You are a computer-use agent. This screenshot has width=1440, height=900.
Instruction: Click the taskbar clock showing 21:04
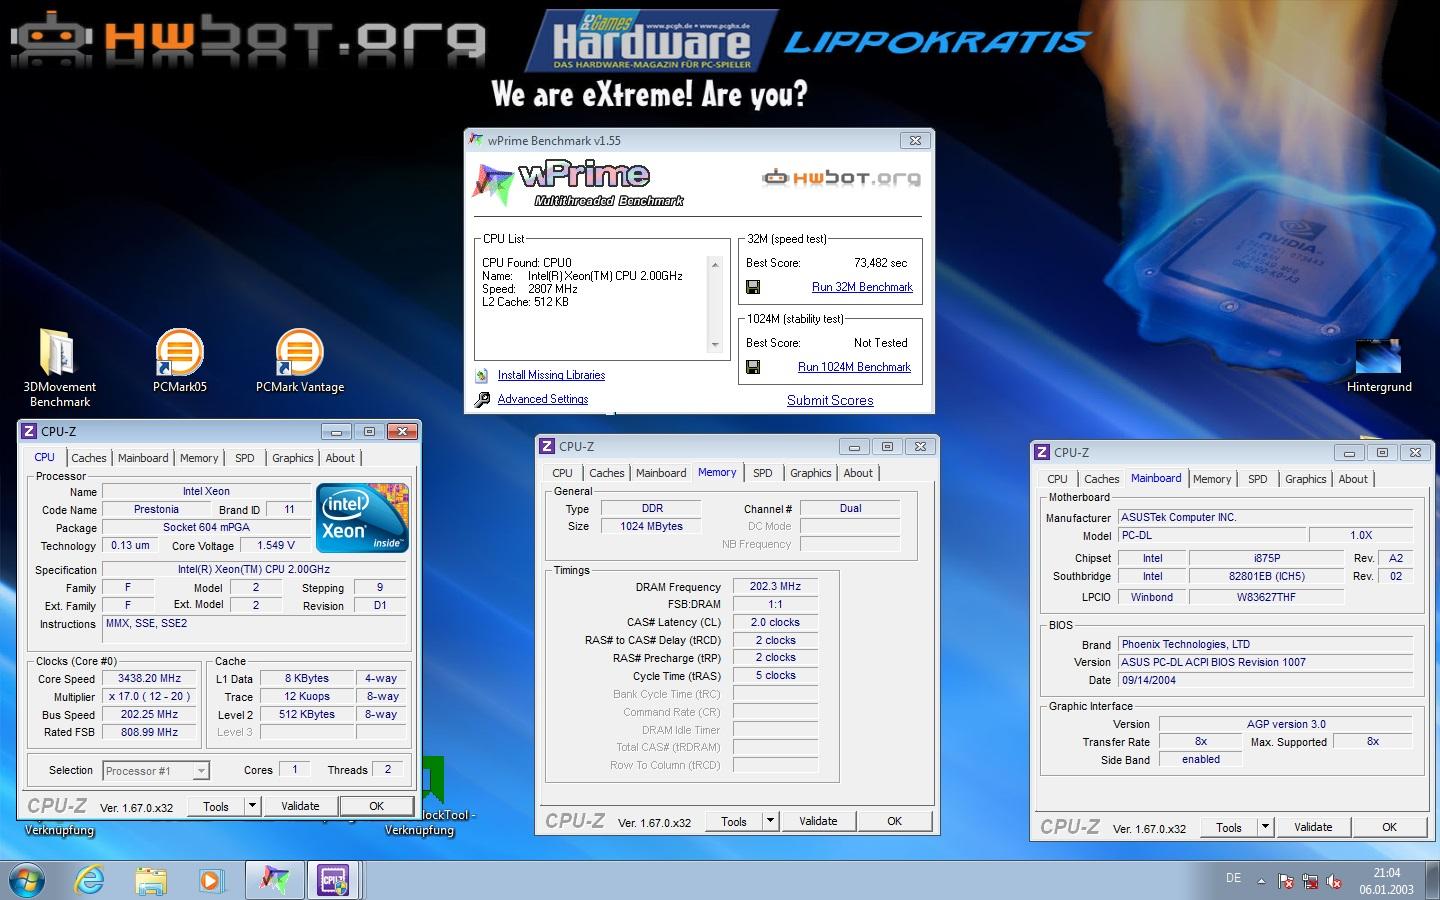click(1386, 880)
